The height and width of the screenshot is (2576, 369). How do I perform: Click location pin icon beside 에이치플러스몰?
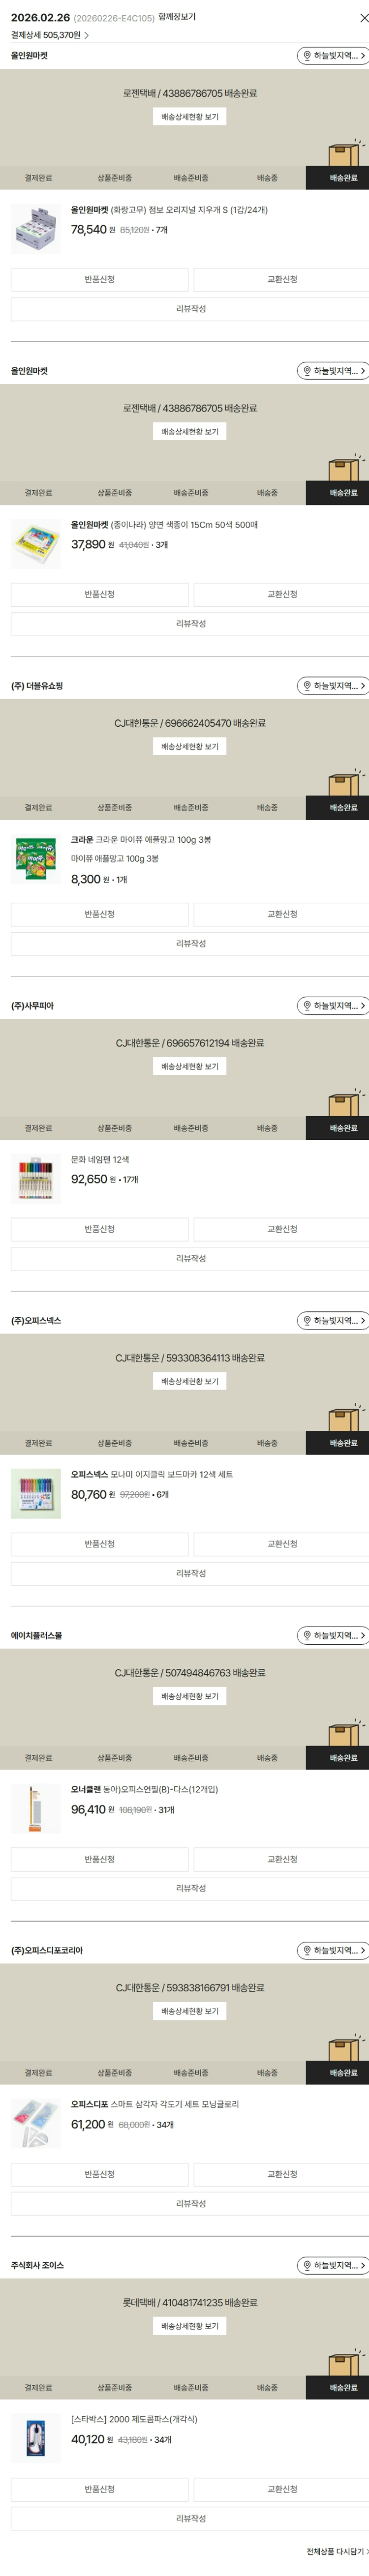(307, 1636)
